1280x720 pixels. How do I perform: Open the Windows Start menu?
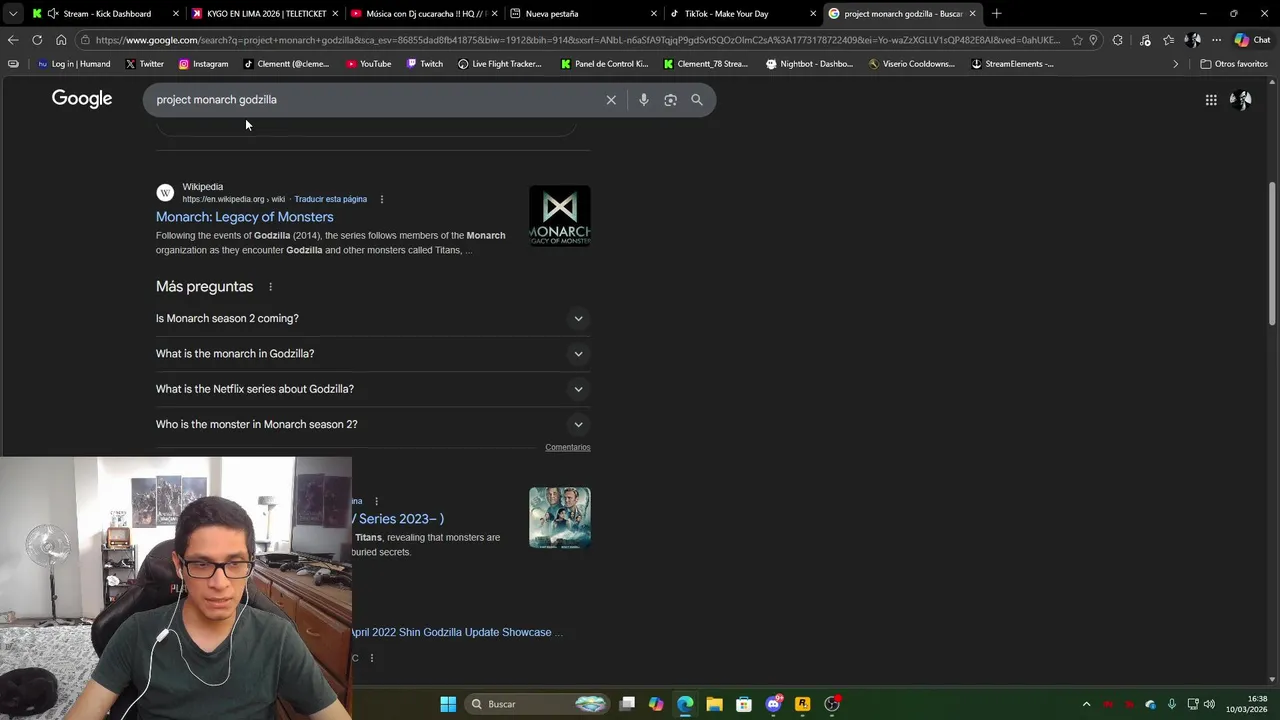click(x=448, y=704)
